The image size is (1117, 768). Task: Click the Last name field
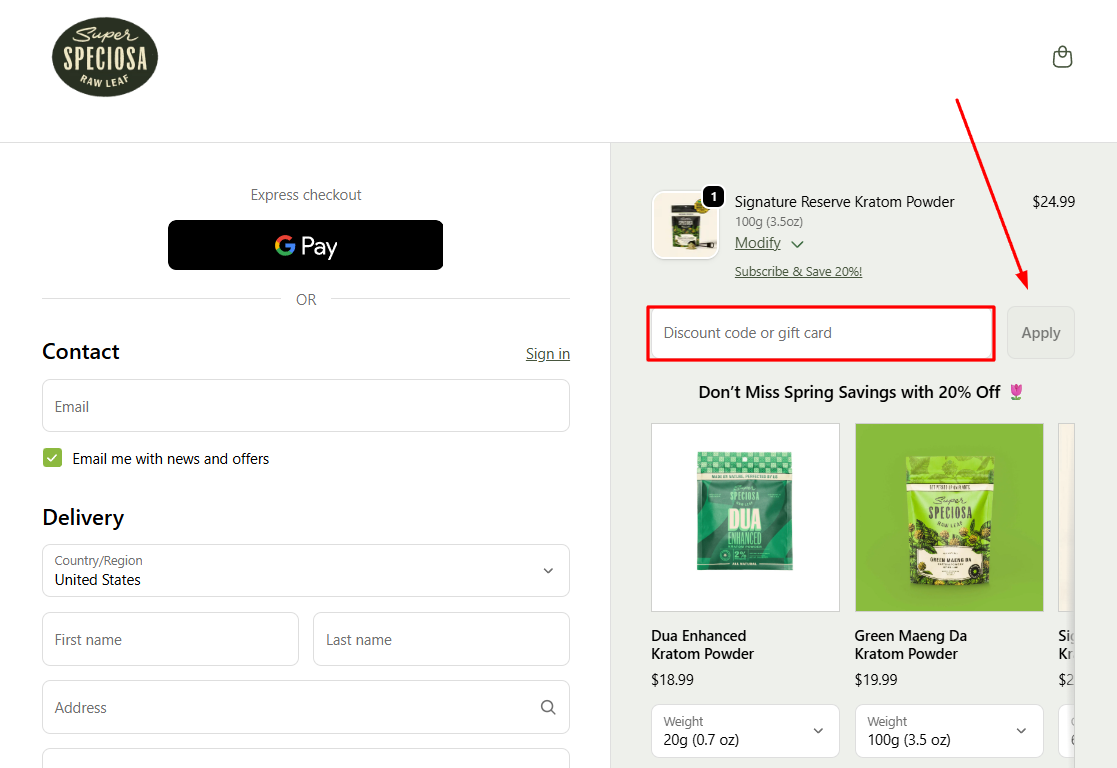(x=441, y=639)
